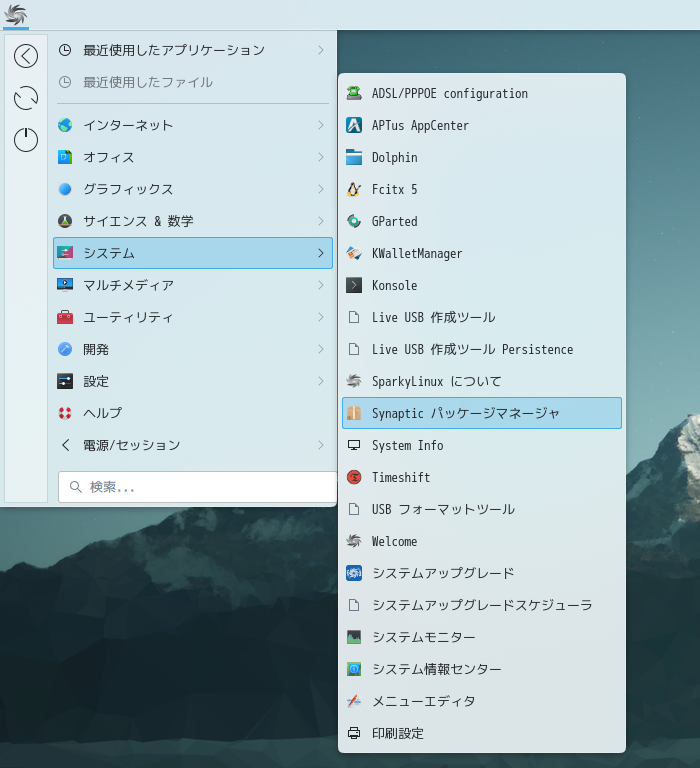Click the back arrow circle button
The width and height of the screenshot is (700, 768).
click(26, 56)
